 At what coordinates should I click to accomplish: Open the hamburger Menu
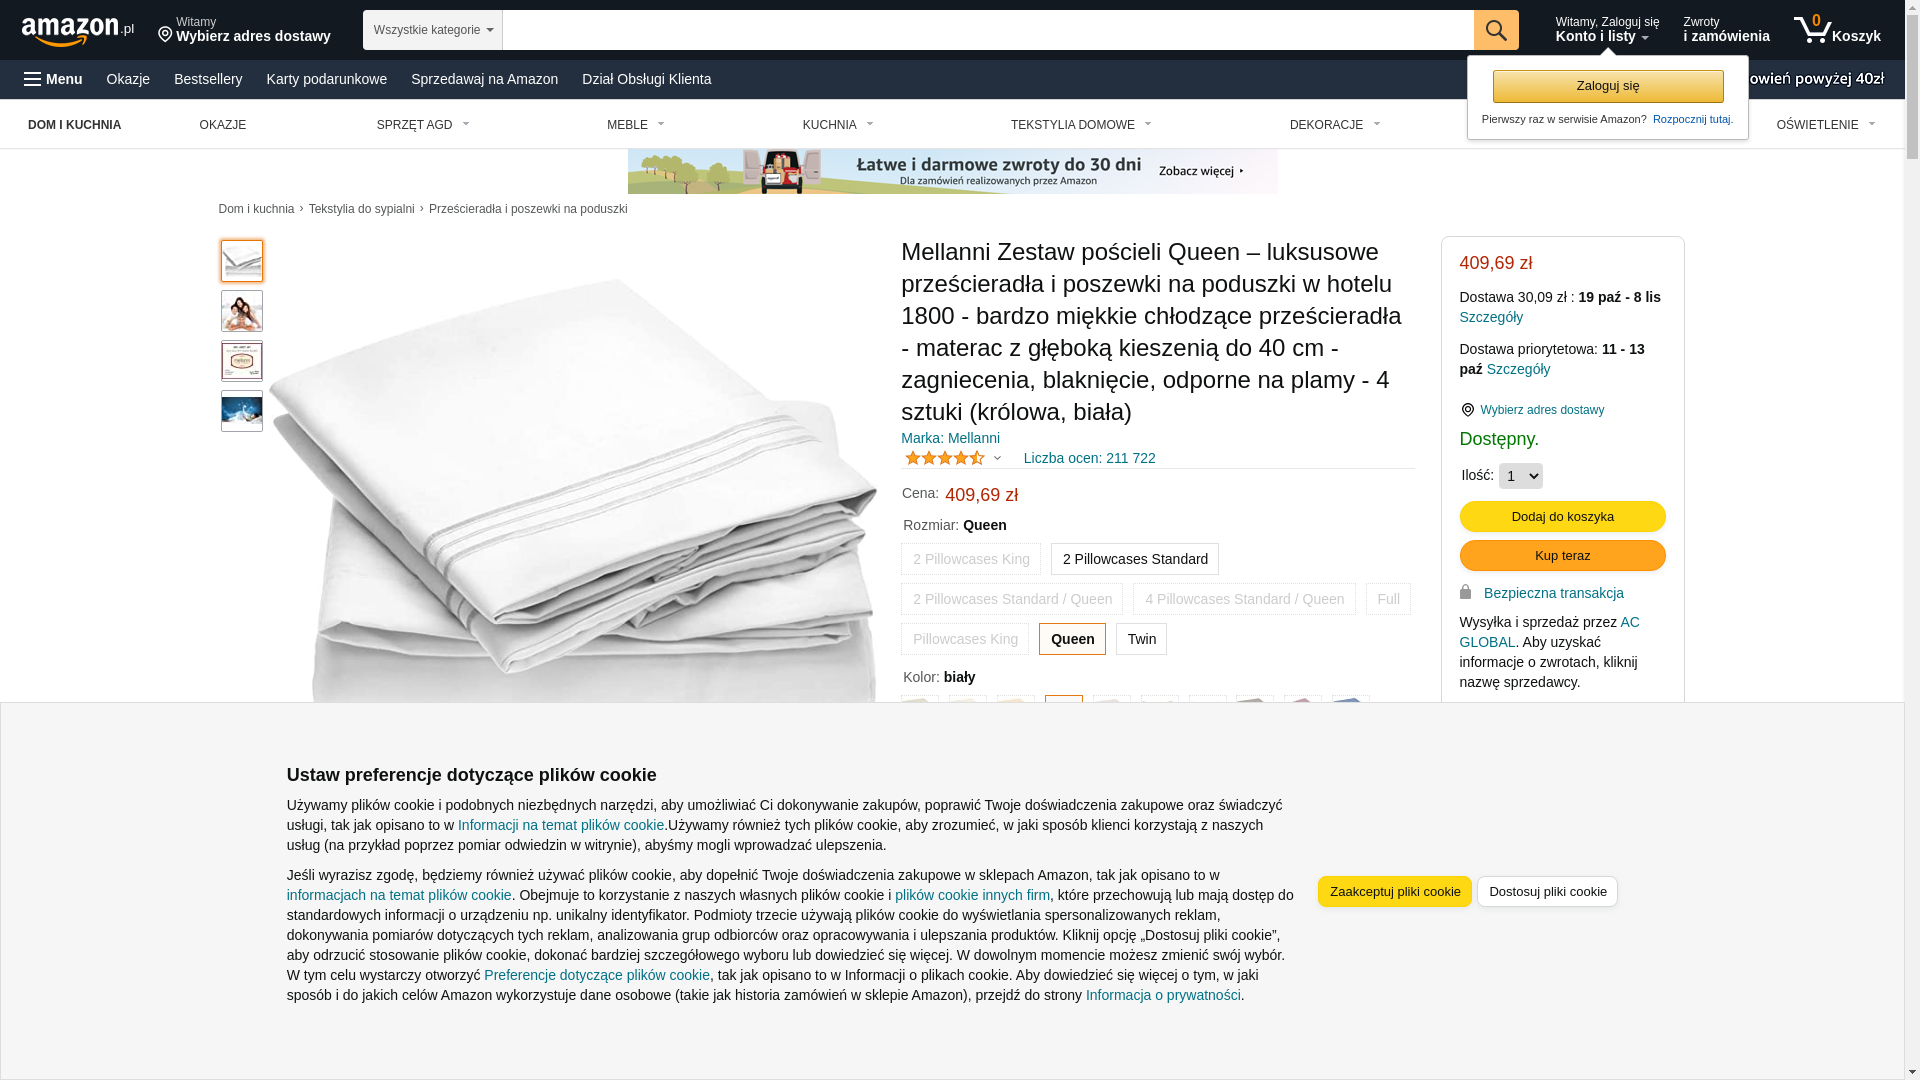pyautogui.click(x=53, y=79)
